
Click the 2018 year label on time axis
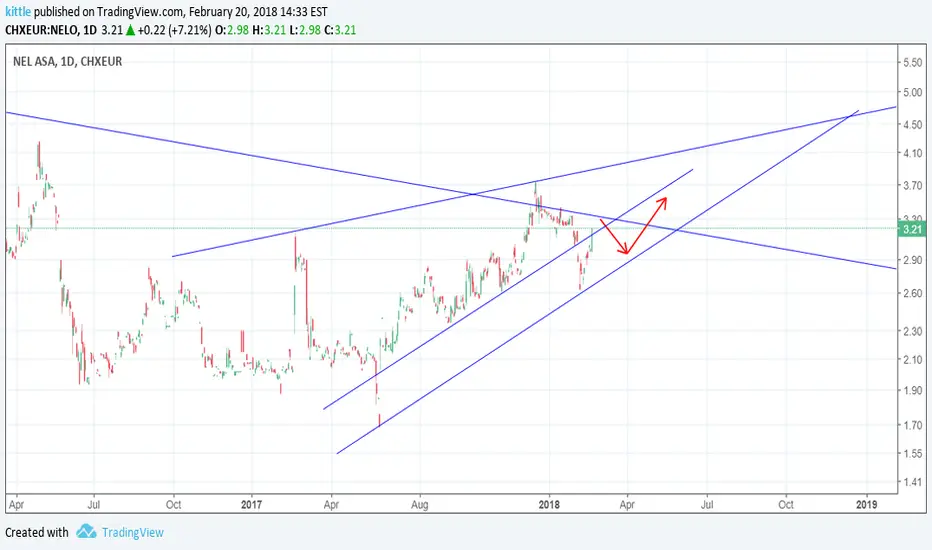(549, 504)
